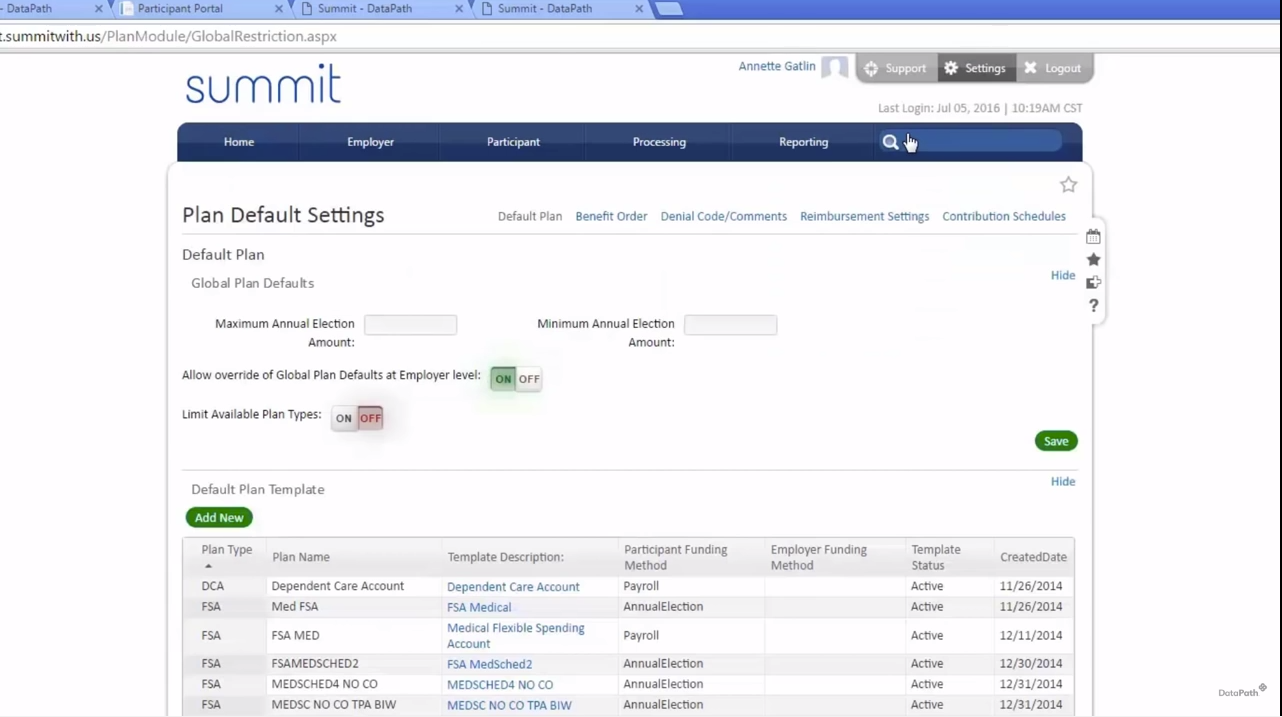Open Medical Flexible Spending Account link
This screenshot has height=717, width=1282.
pos(516,636)
